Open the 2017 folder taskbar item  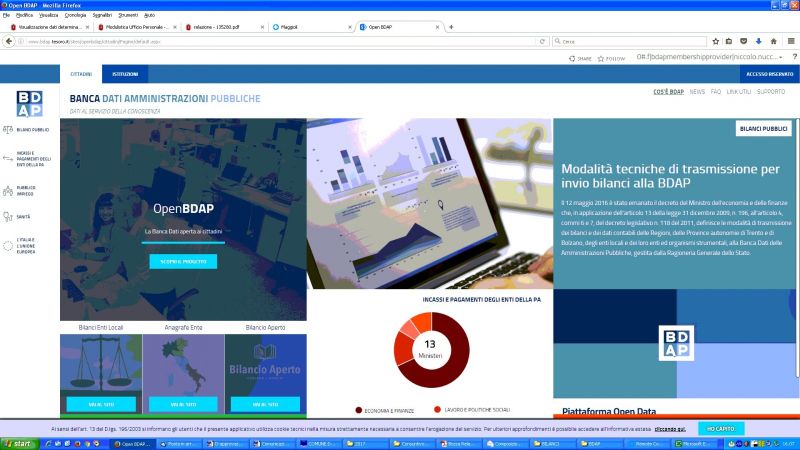click(364, 444)
